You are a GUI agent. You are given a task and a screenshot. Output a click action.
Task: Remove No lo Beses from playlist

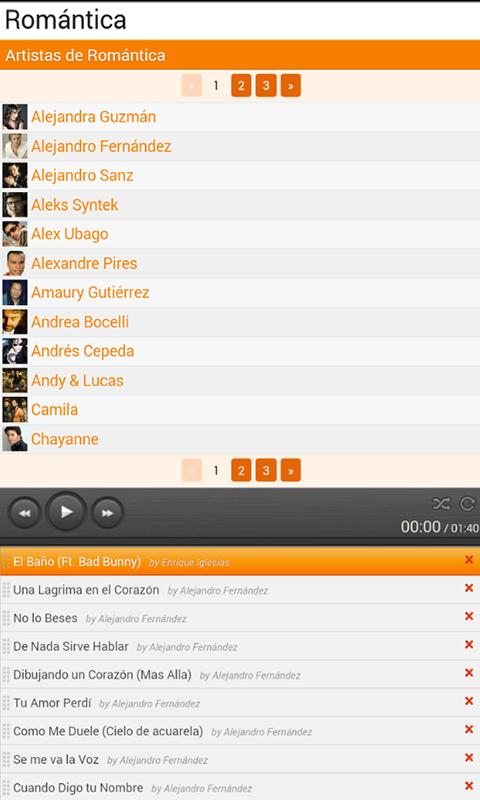(x=469, y=616)
